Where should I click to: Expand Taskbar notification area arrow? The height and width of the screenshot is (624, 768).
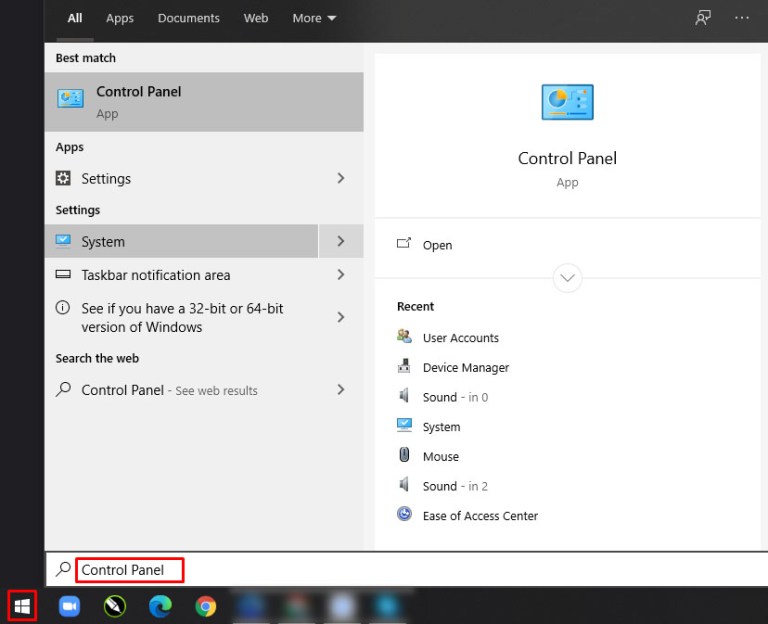click(x=341, y=275)
